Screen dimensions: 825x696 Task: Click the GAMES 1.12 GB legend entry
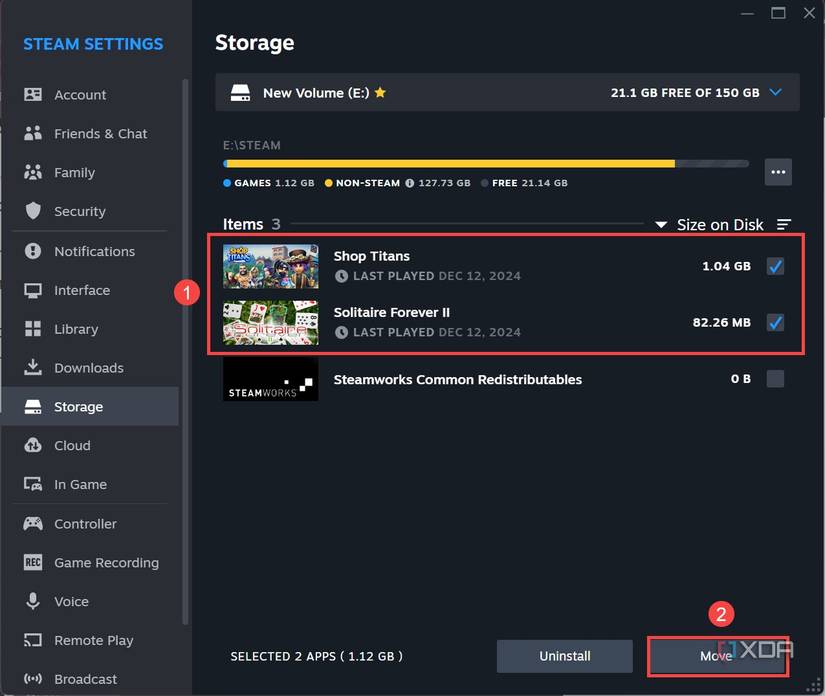(x=269, y=183)
